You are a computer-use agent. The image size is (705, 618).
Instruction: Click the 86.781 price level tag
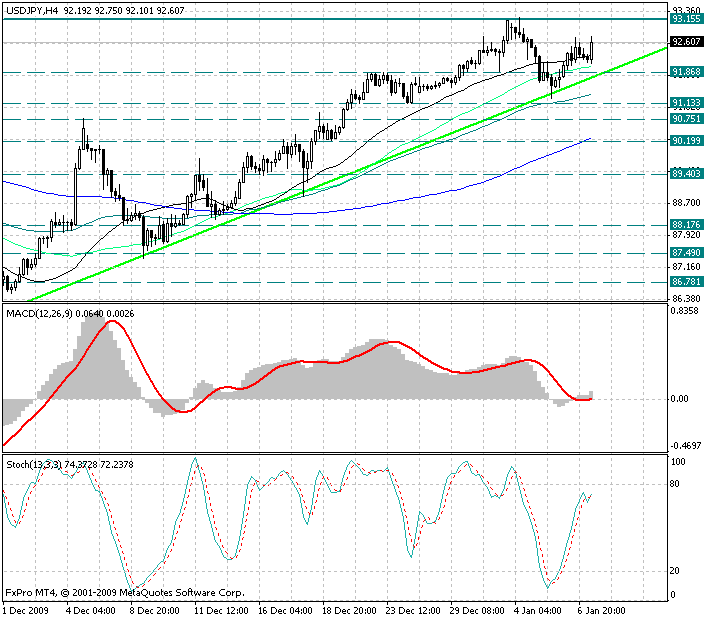point(685,282)
